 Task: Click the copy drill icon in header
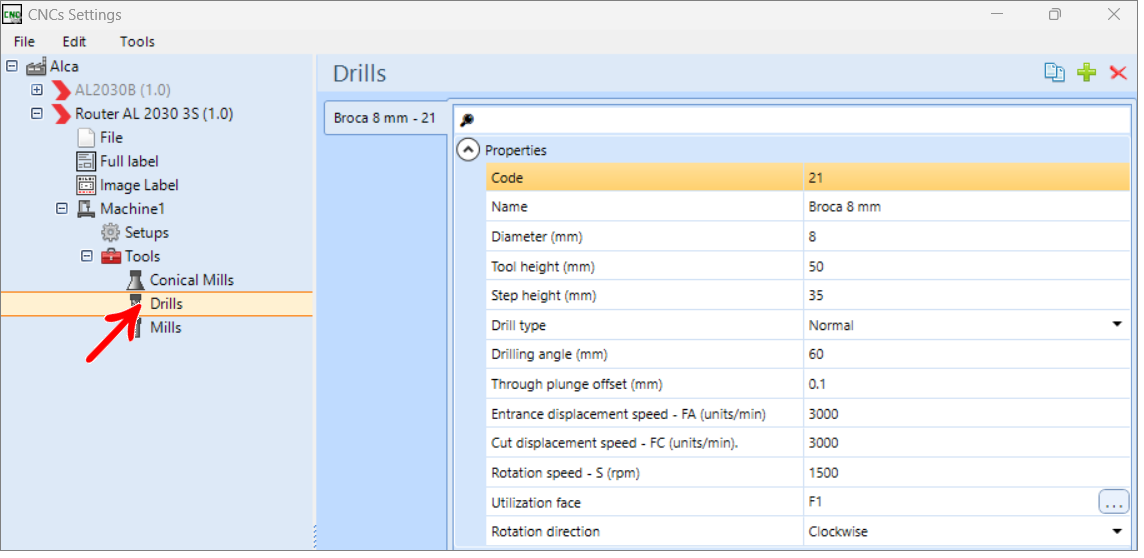(x=1054, y=72)
